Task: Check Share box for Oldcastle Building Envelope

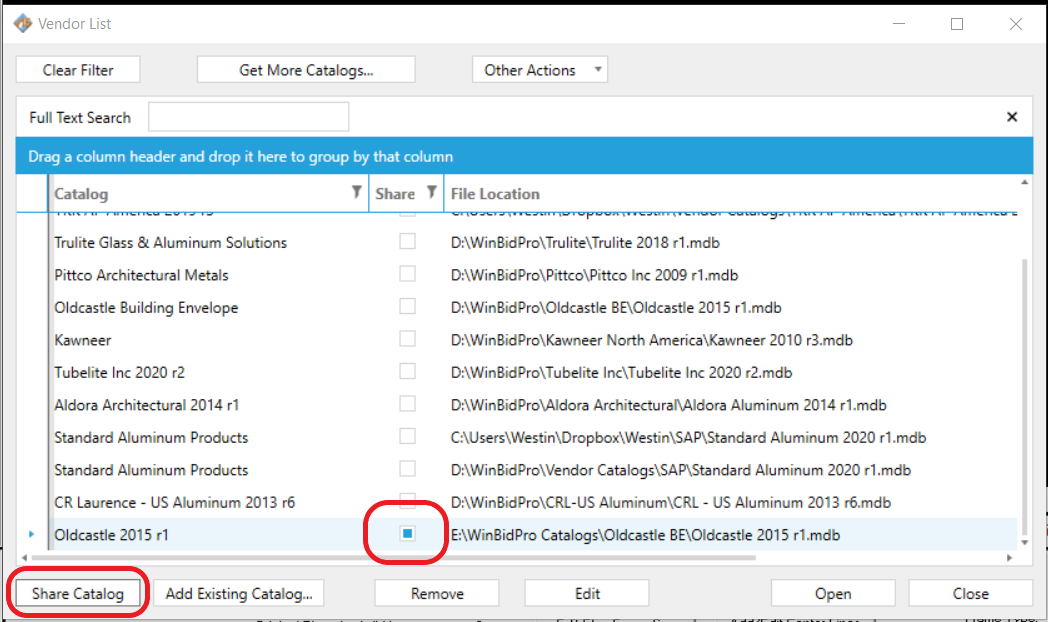Action: click(x=407, y=306)
